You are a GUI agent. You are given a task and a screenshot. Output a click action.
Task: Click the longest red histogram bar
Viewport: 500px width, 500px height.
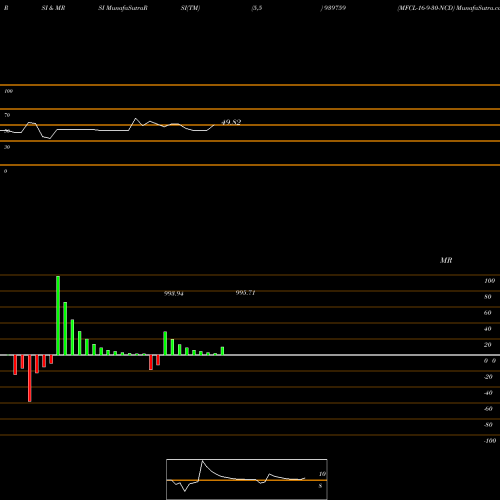[x=30, y=378]
